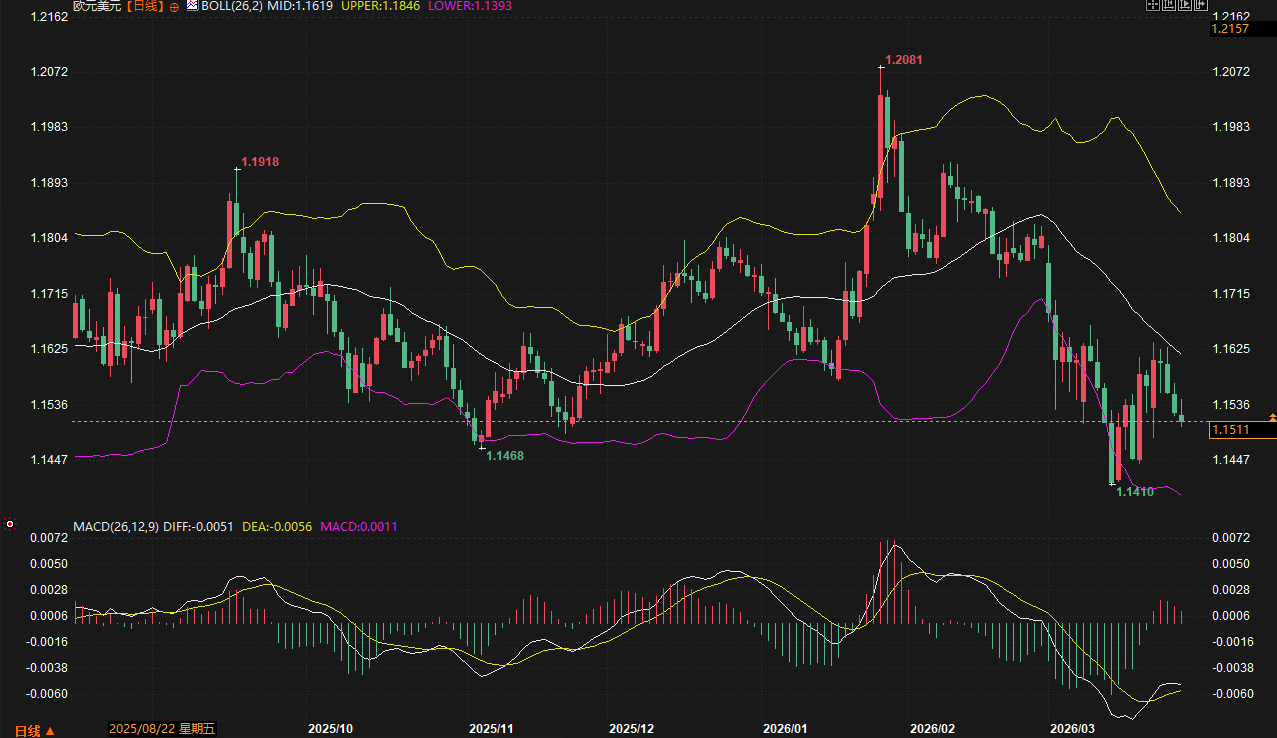Image resolution: width=1277 pixels, height=738 pixels.
Task: Click the 2025/10 date axis label
Action: [x=330, y=729]
